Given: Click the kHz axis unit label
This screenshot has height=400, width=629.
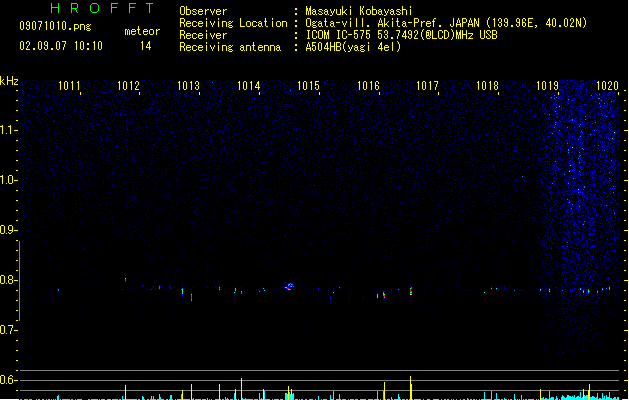Looking at the screenshot, I should (9, 81).
